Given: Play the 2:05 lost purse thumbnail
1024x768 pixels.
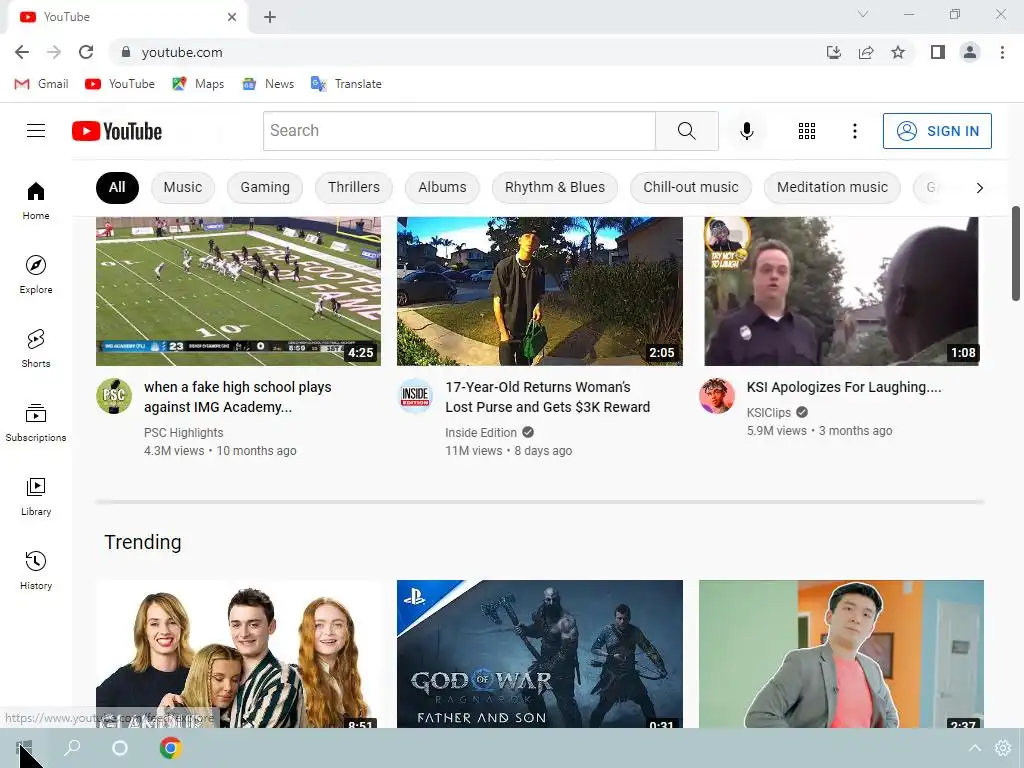Looking at the screenshot, I should (x=539, y=291).
